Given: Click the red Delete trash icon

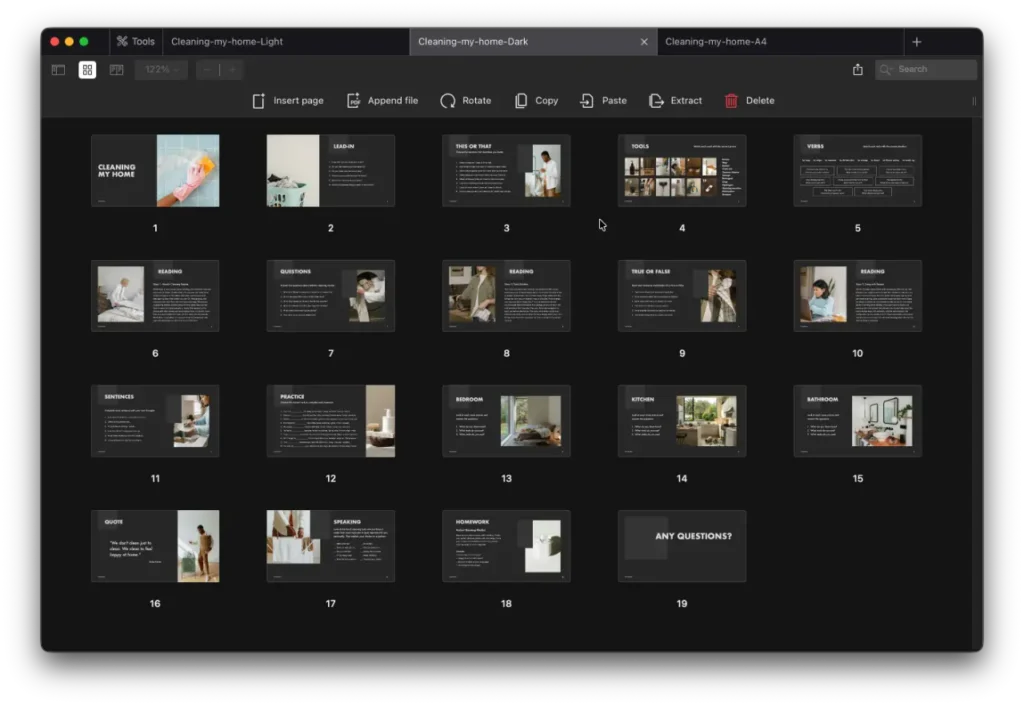Looking at the screenshot, I should coord(731,101).
